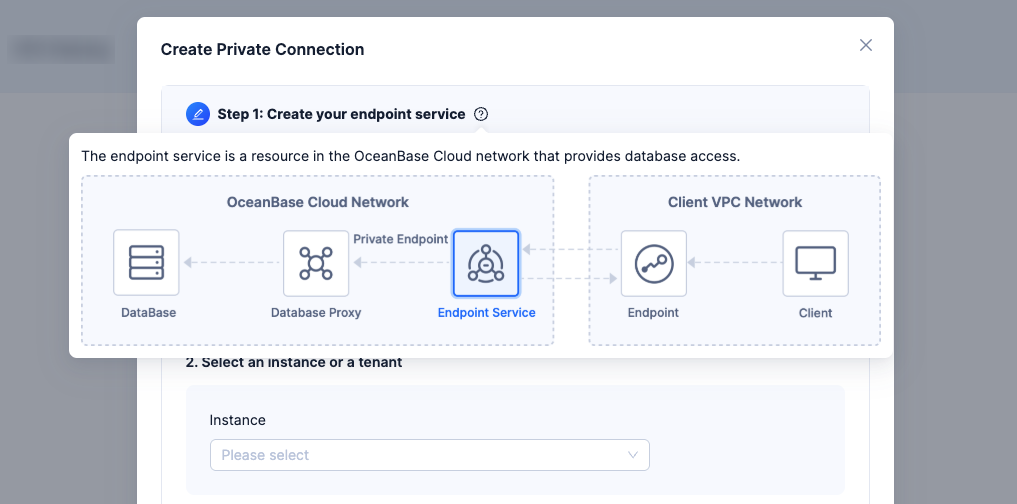
Task: Click the 'Create Private Connection' title
Action: (x=262, y=49)
